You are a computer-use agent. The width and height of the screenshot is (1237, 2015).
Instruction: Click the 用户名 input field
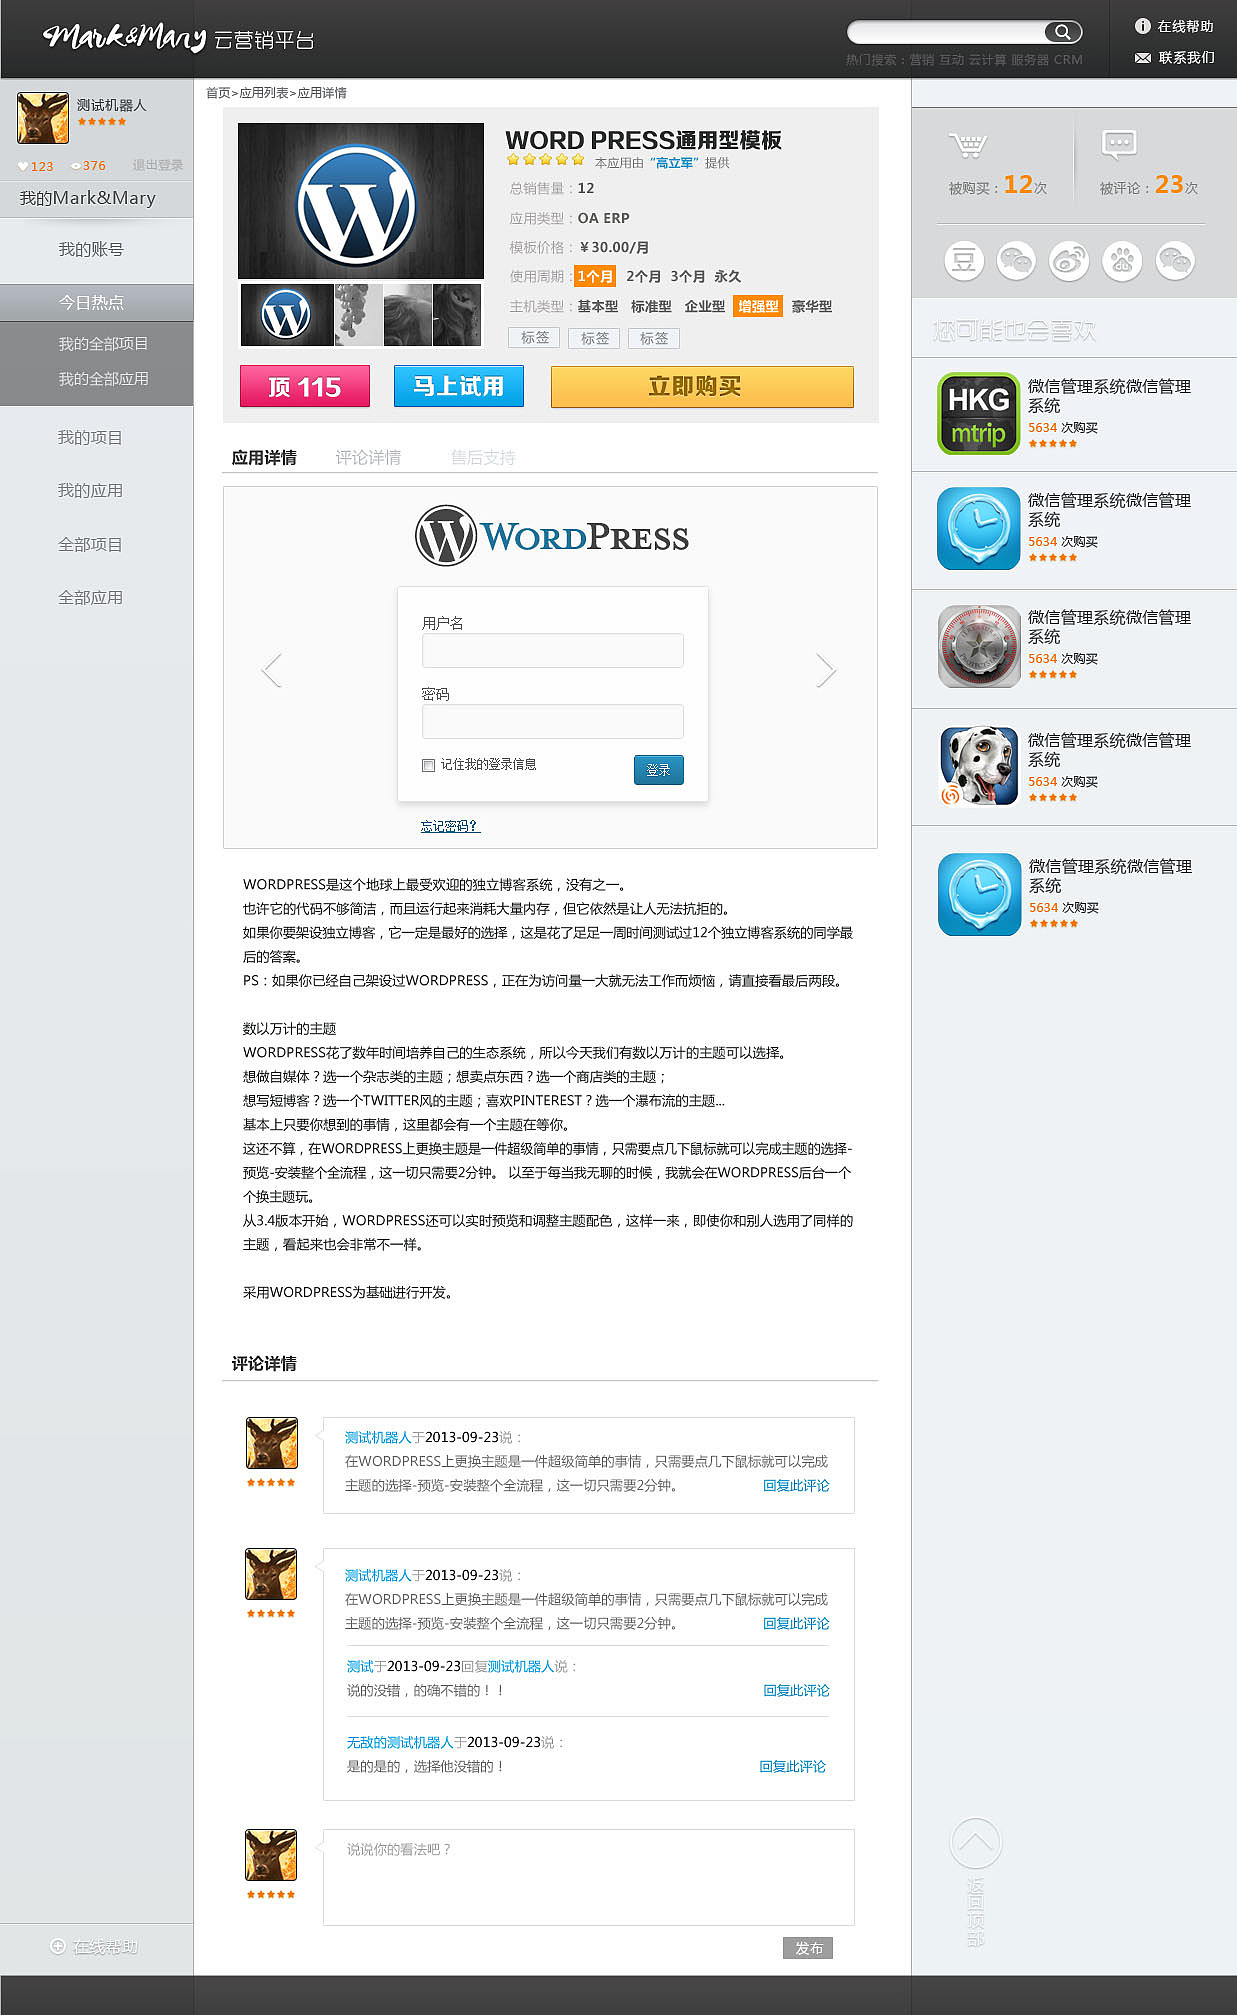pyautogui.click(x=553, y=650)
